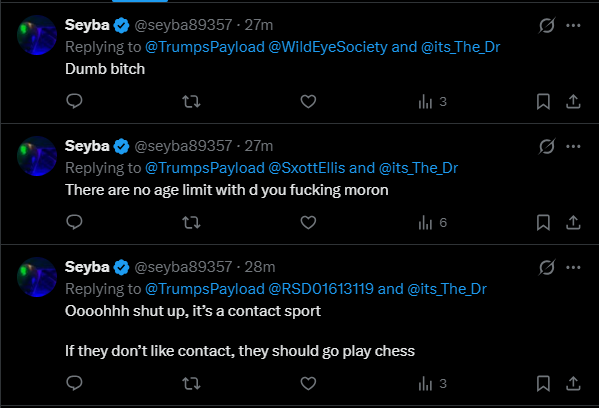Open more options on second post
Image resolution: width=599 pixels, height=408 pixels.
(573, 146)
